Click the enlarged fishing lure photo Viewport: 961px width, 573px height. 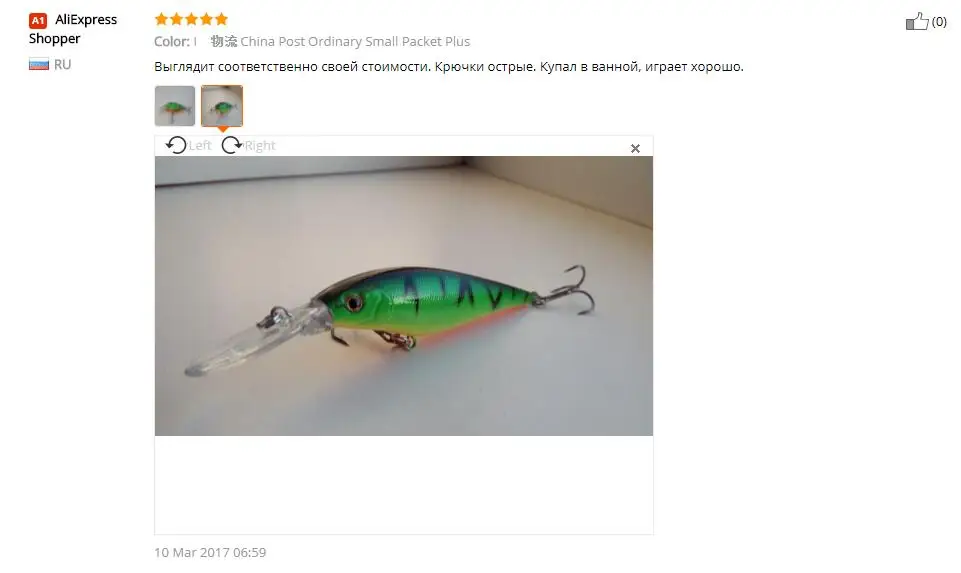click(404, 296)
